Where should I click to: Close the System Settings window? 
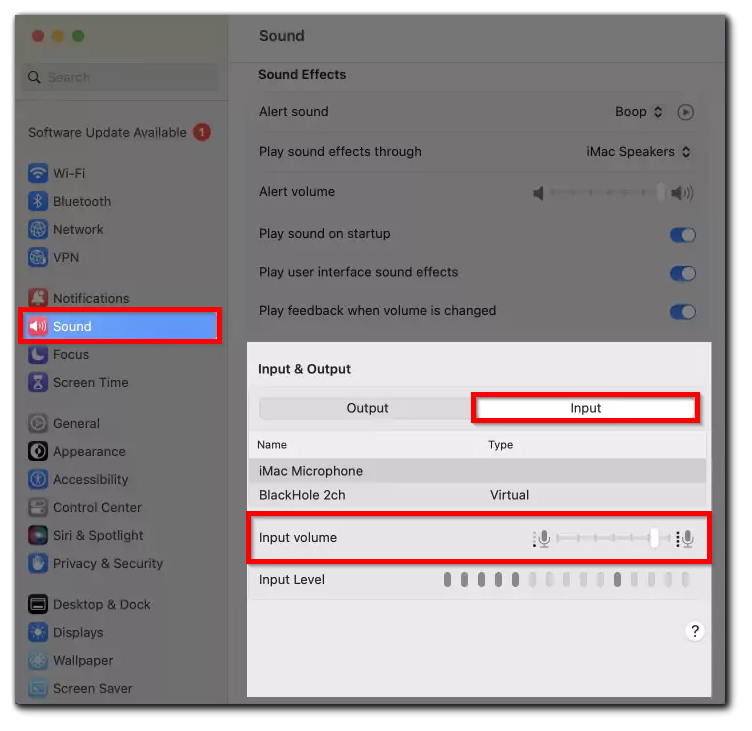point(38,36)
